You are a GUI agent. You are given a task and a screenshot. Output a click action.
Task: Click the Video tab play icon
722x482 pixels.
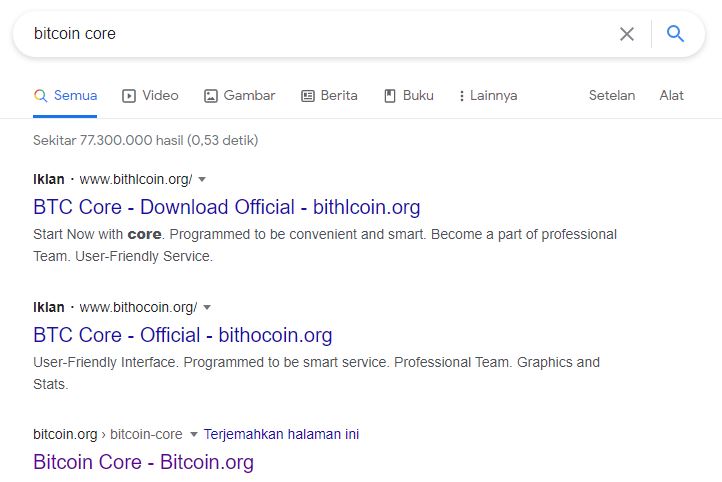pyautogui.click(x=128, y=96)
